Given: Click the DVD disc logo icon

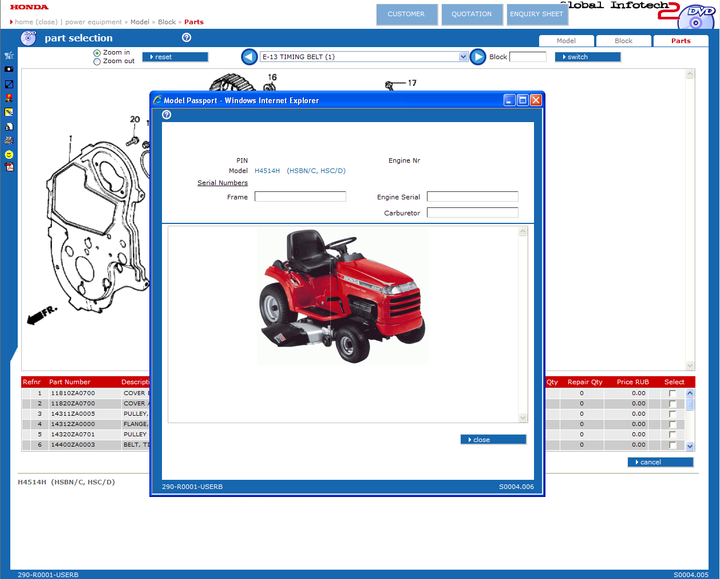Looking at the screenshot, I should [696, 19].
